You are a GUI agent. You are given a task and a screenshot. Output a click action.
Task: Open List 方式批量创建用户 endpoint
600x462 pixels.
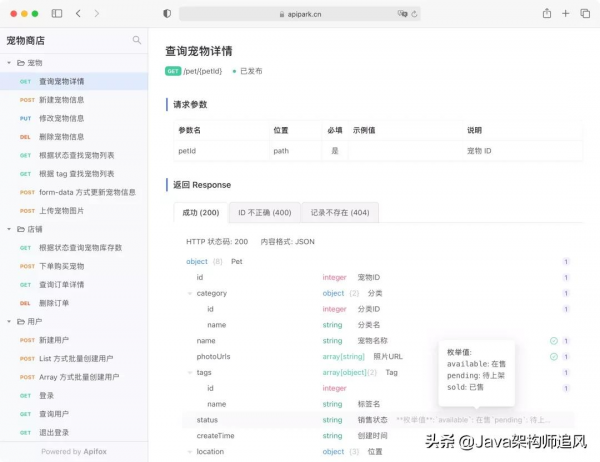pos(74,358)
